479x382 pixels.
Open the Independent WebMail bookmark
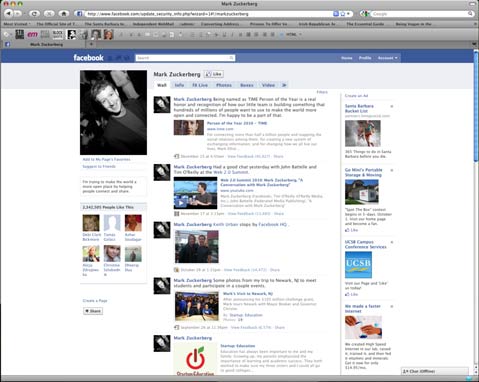pyautogui.click(x=153, y=24)
